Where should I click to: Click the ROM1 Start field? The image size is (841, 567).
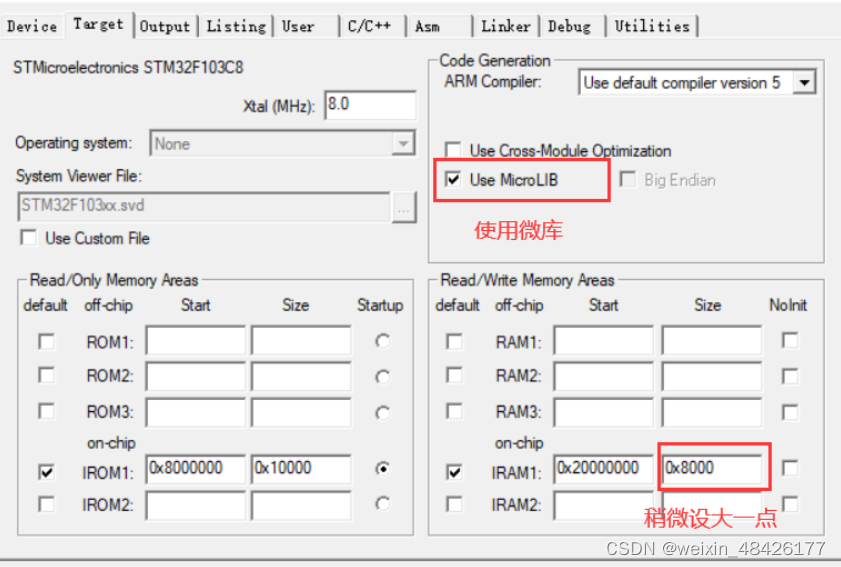pos(195,340)
